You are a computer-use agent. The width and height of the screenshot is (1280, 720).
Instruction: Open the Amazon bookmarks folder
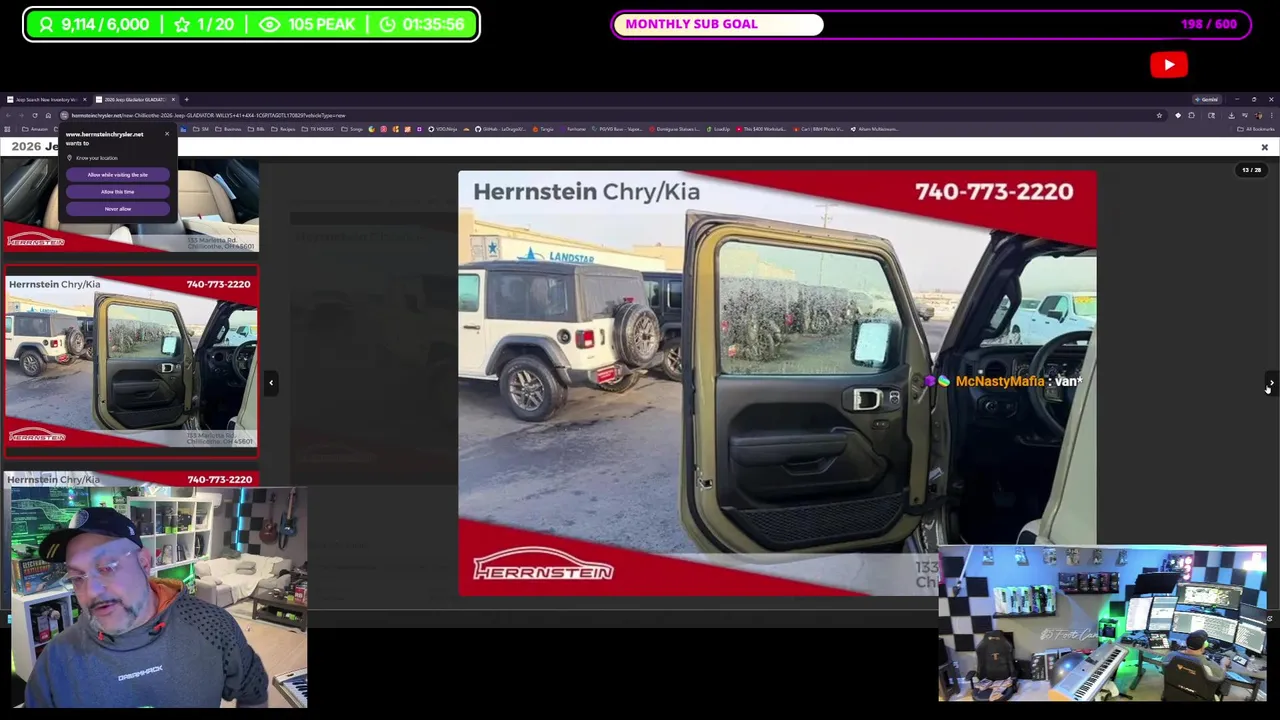coord(35,129)
